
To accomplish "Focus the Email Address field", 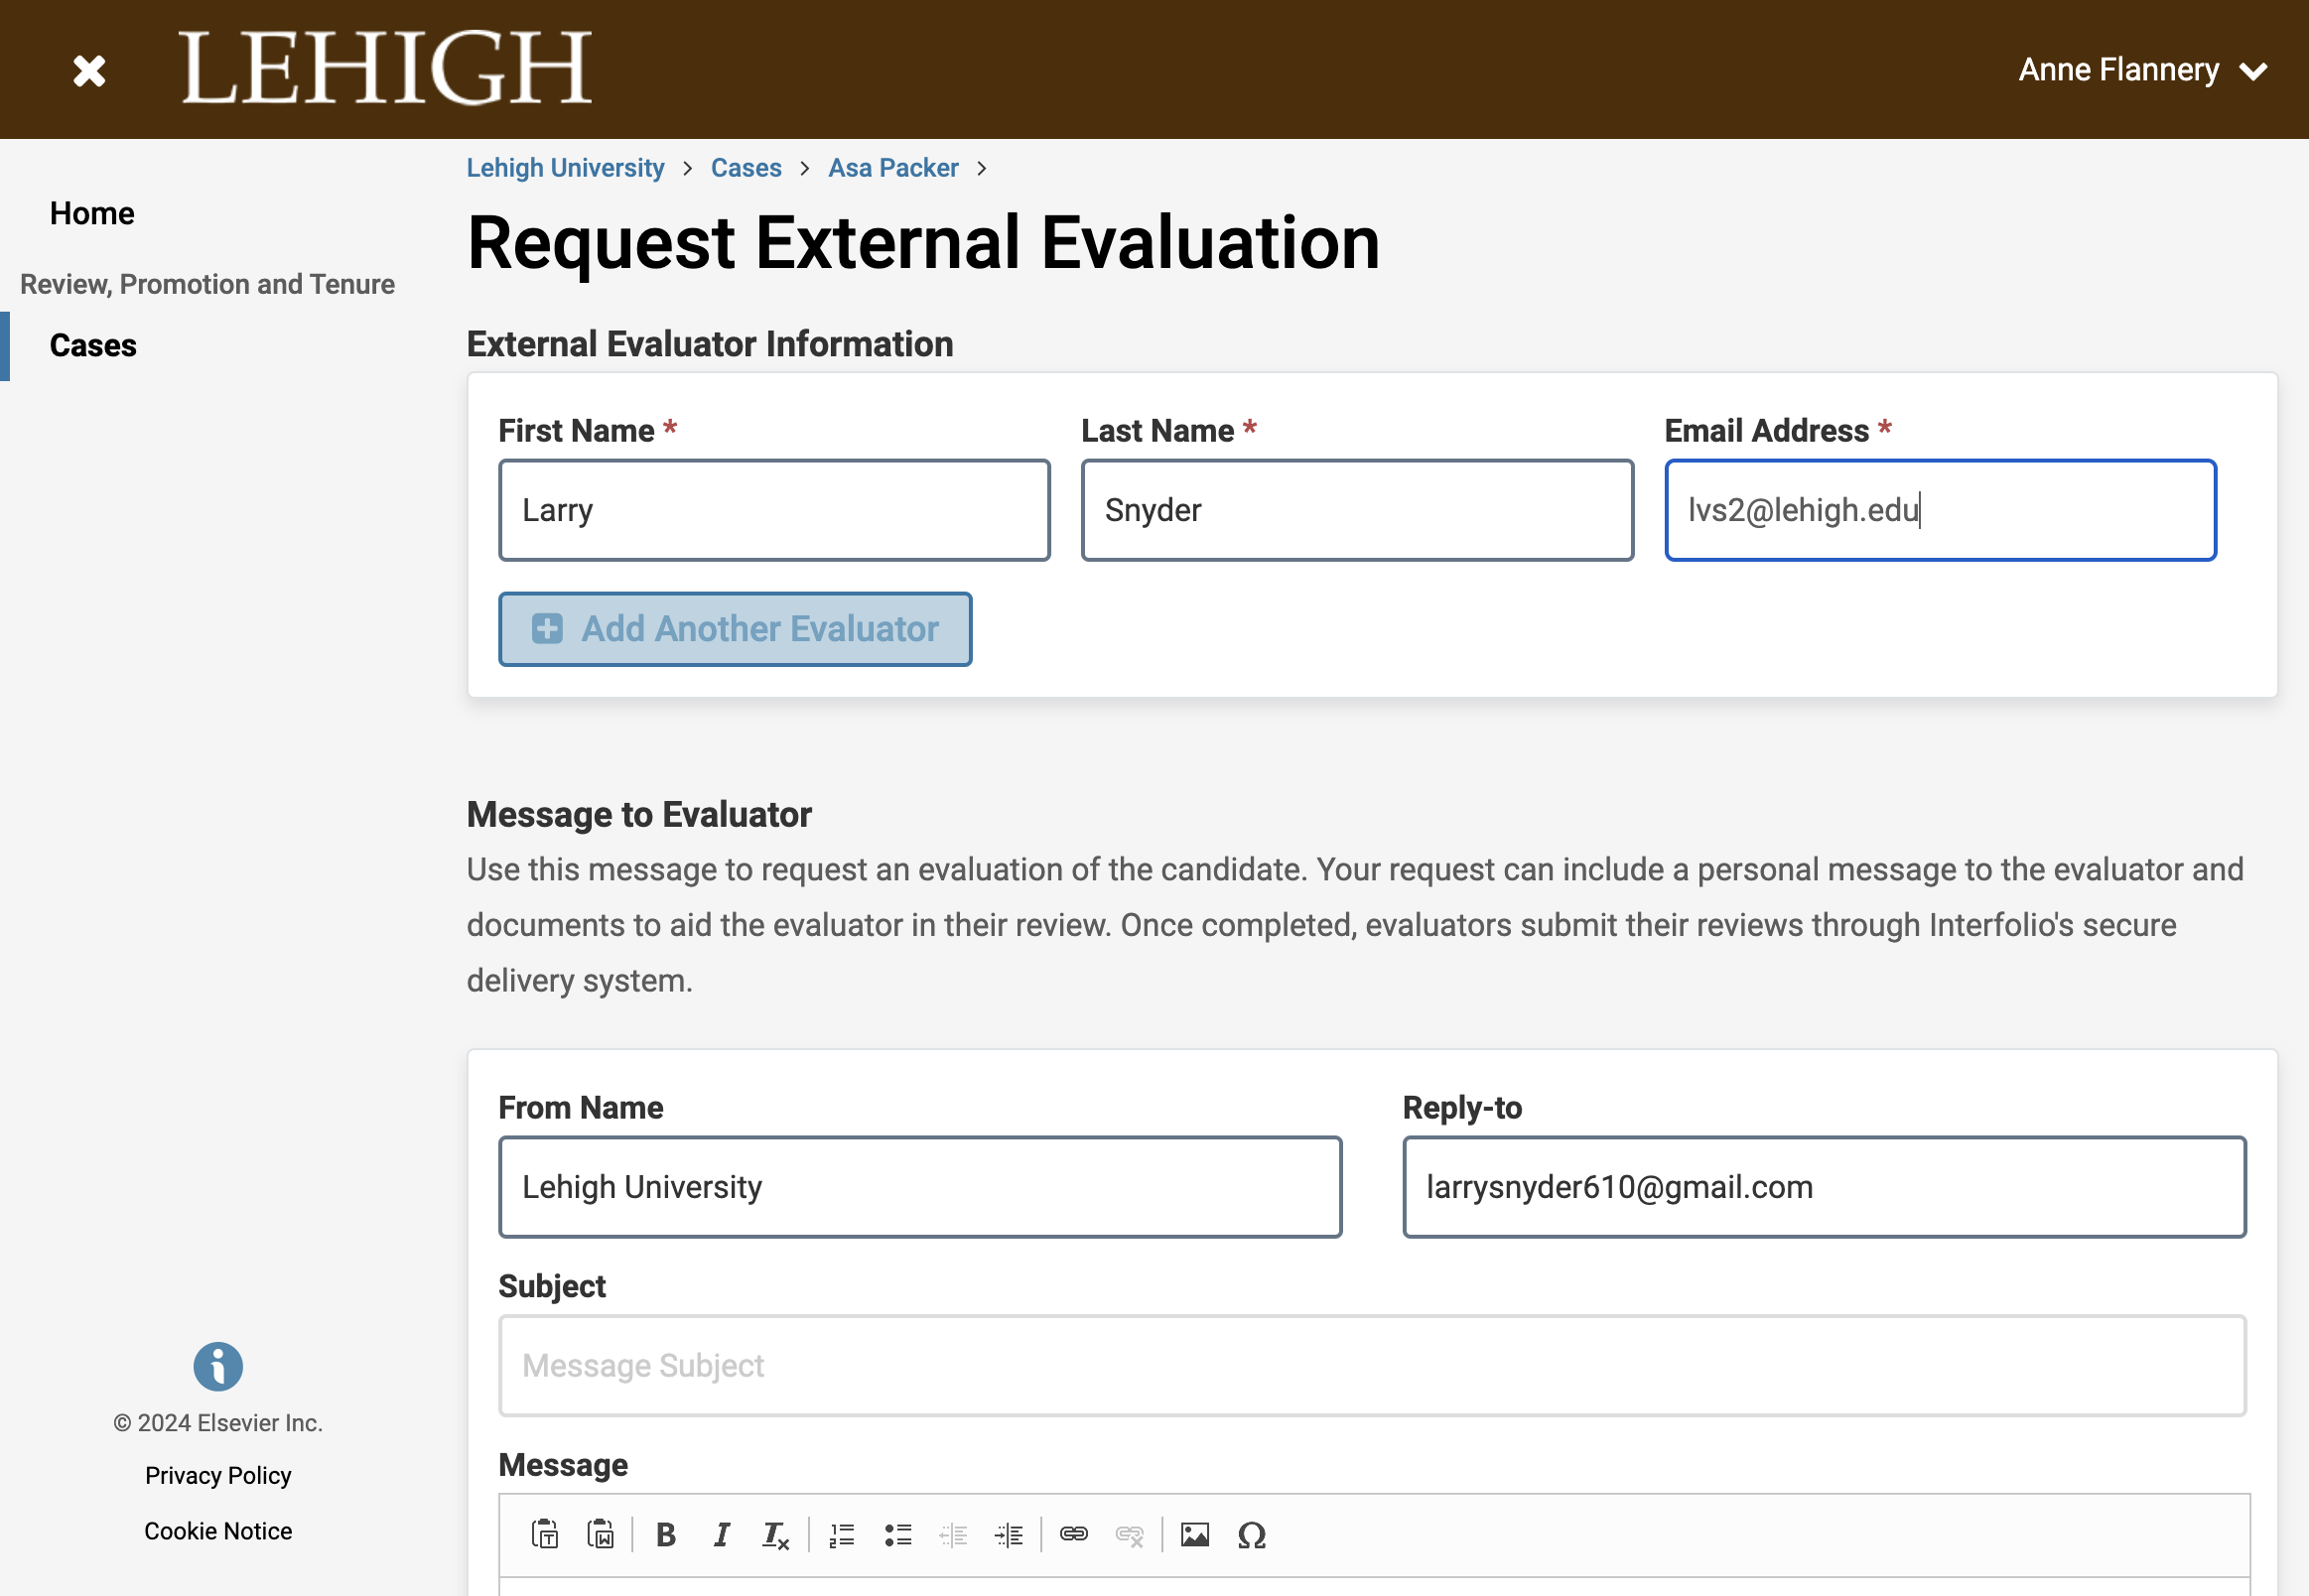I will coord(1940,510).
